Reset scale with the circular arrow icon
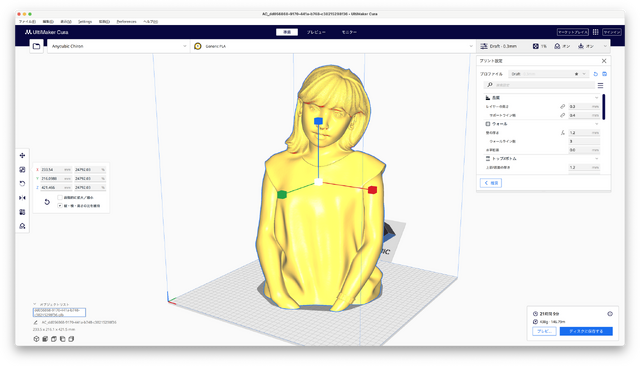Image resolution: width=640 pixels, height=366 pixels. 47,202
